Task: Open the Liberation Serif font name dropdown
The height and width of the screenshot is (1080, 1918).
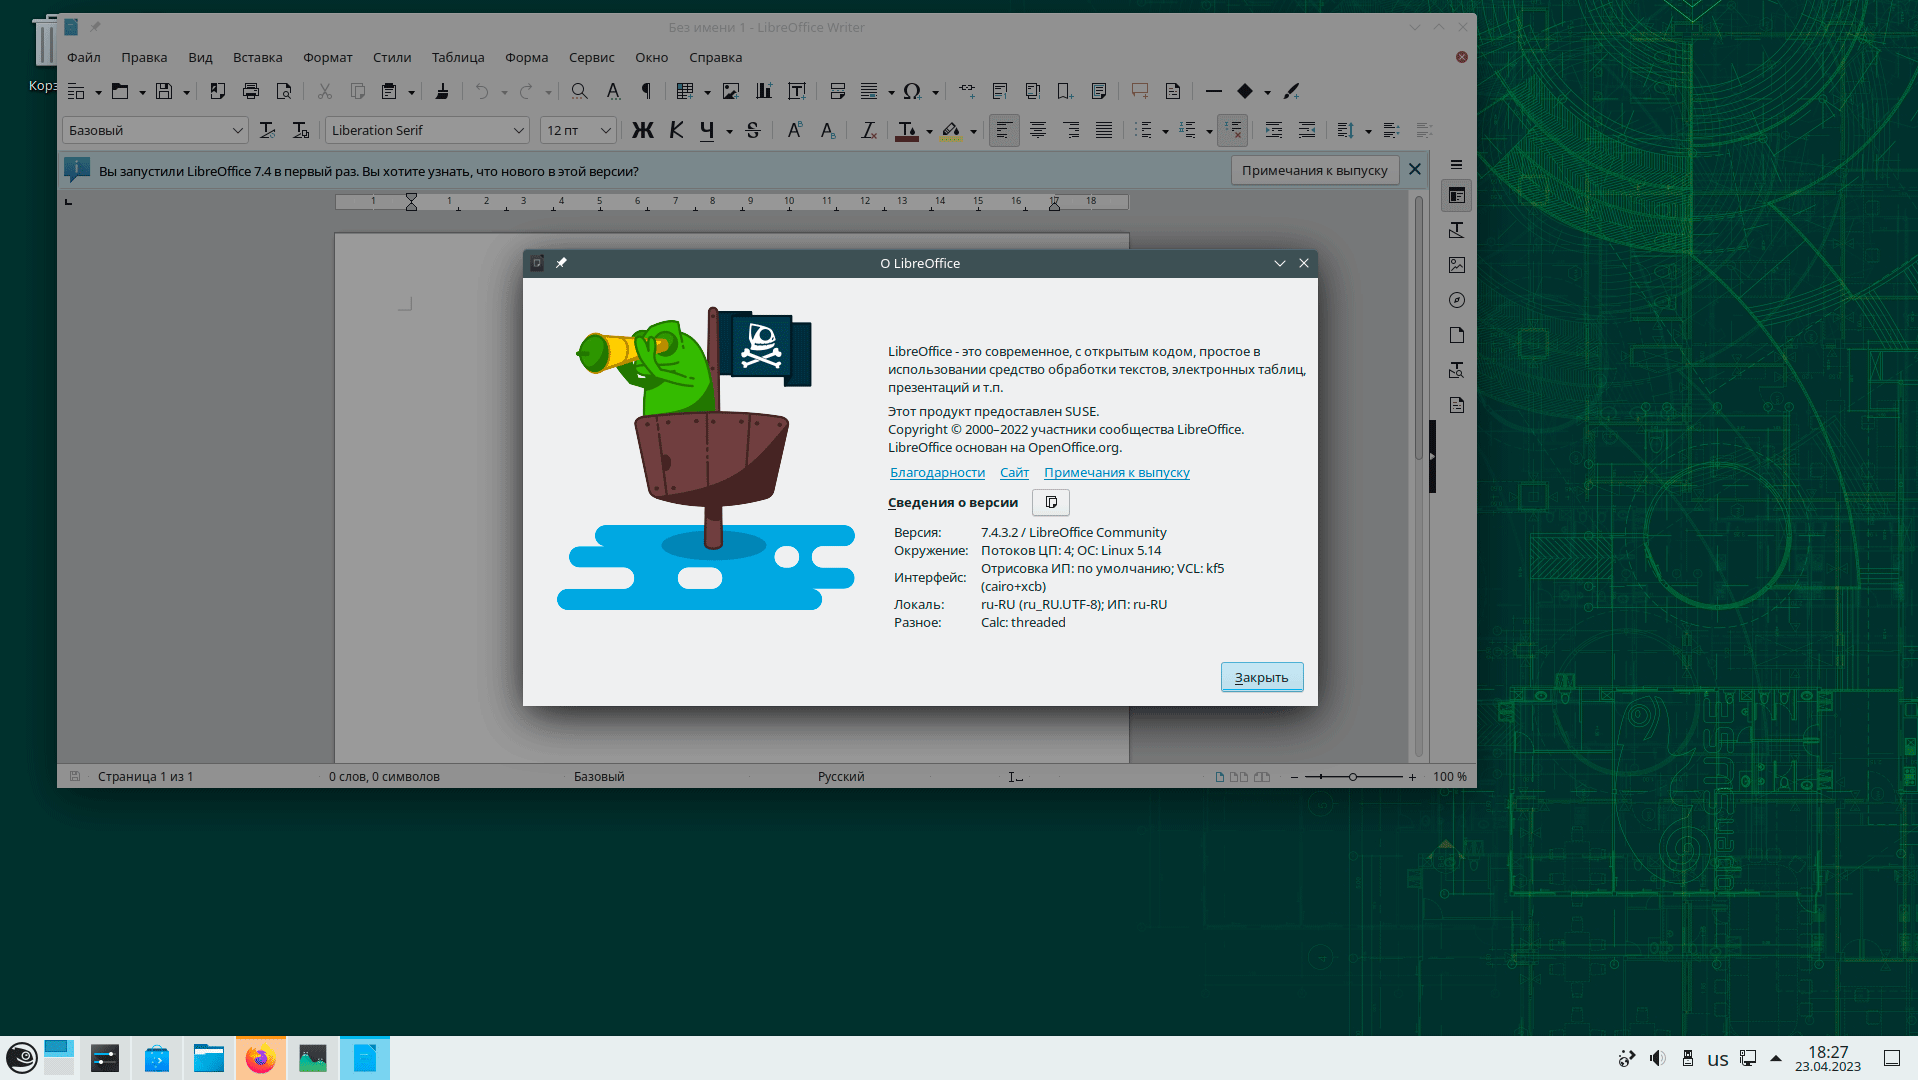Action: 518,130
